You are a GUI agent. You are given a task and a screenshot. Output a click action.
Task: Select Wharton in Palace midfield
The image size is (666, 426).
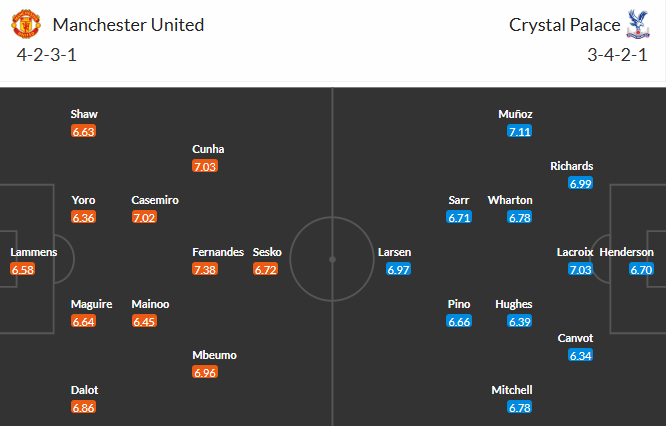[x=510, y=200]
